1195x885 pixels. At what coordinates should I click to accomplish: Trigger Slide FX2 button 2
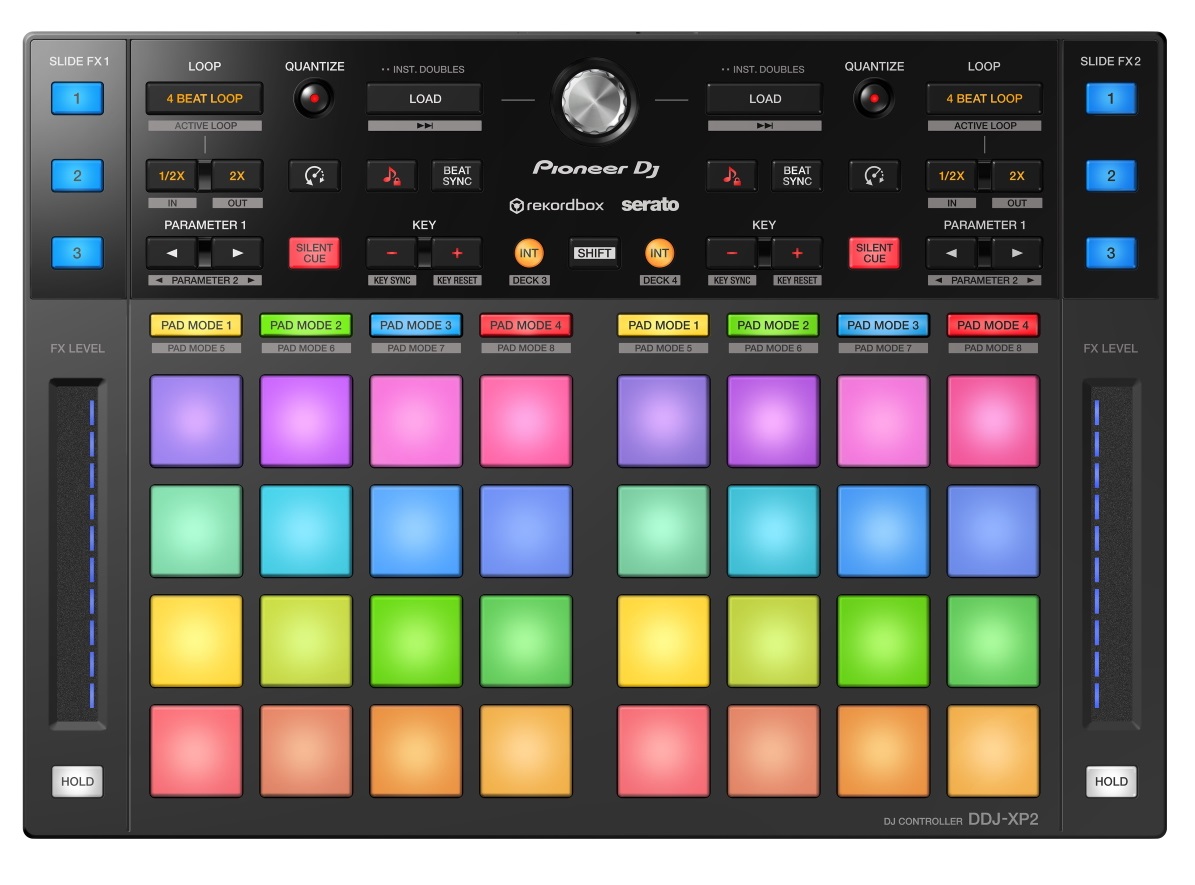point(1110,176)
